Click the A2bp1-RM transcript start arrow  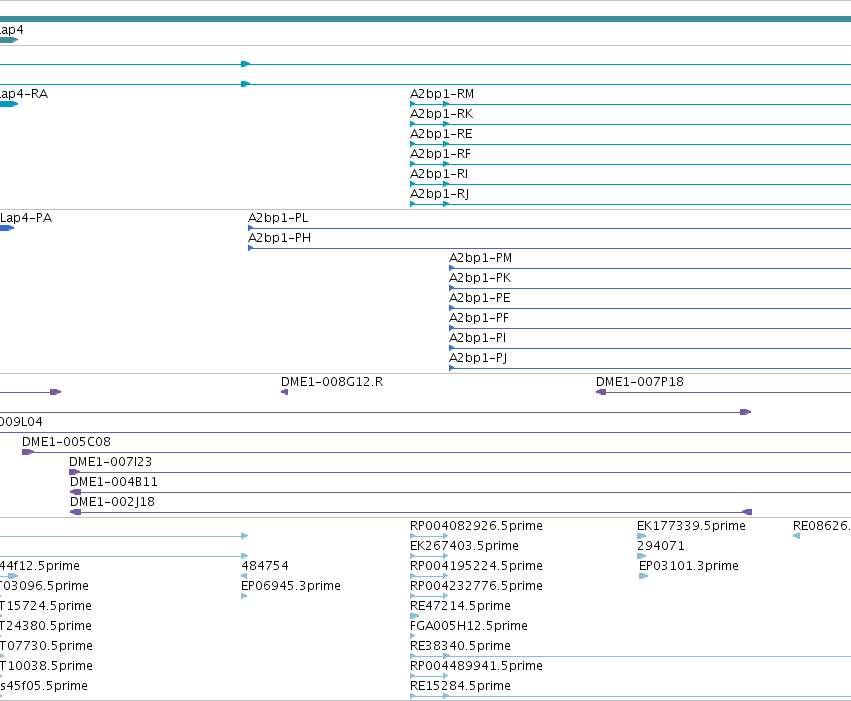coord(413,104)
